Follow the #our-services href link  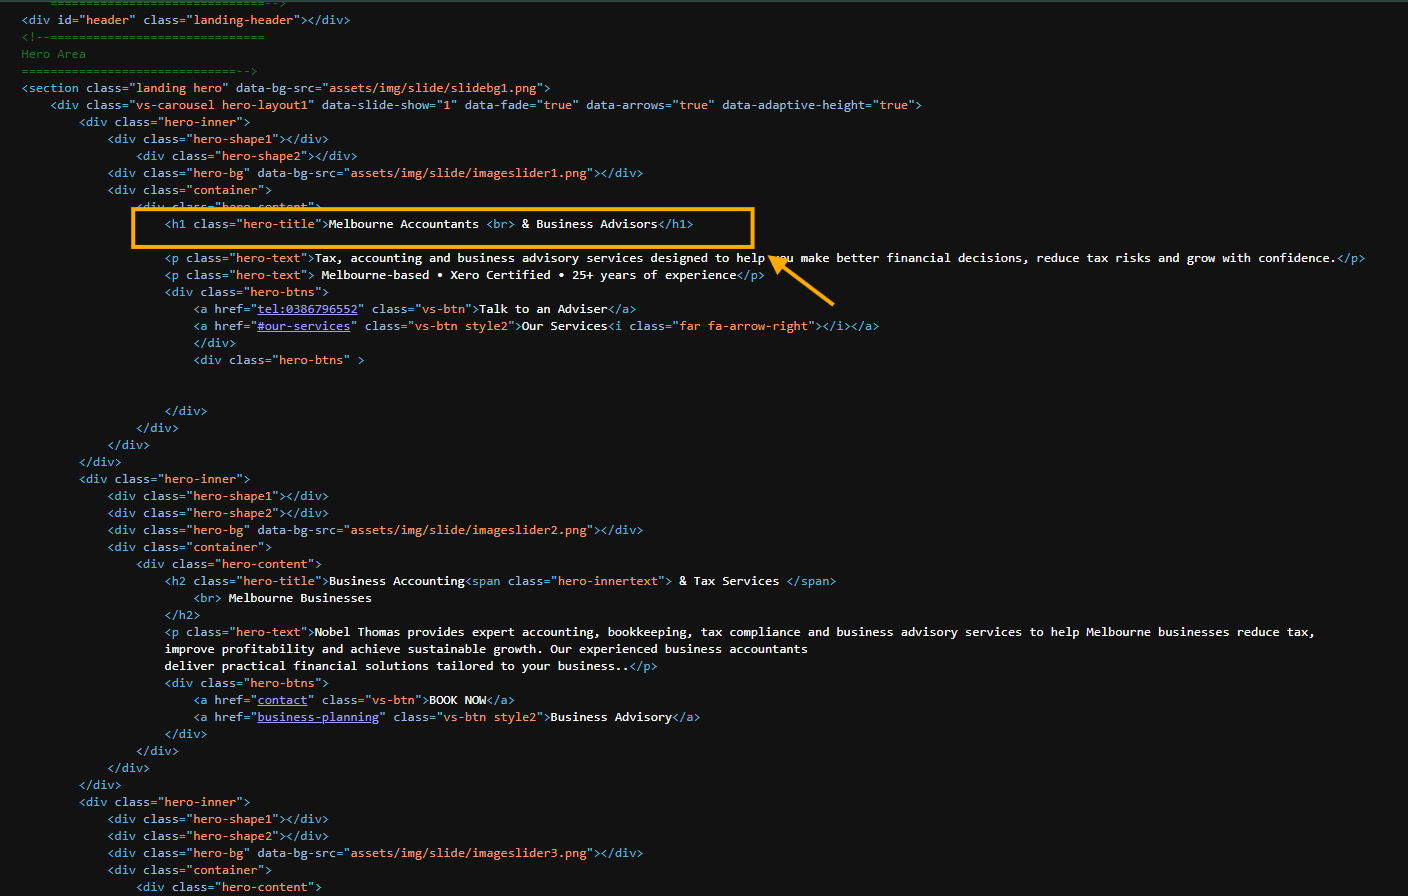pos(304,326)
